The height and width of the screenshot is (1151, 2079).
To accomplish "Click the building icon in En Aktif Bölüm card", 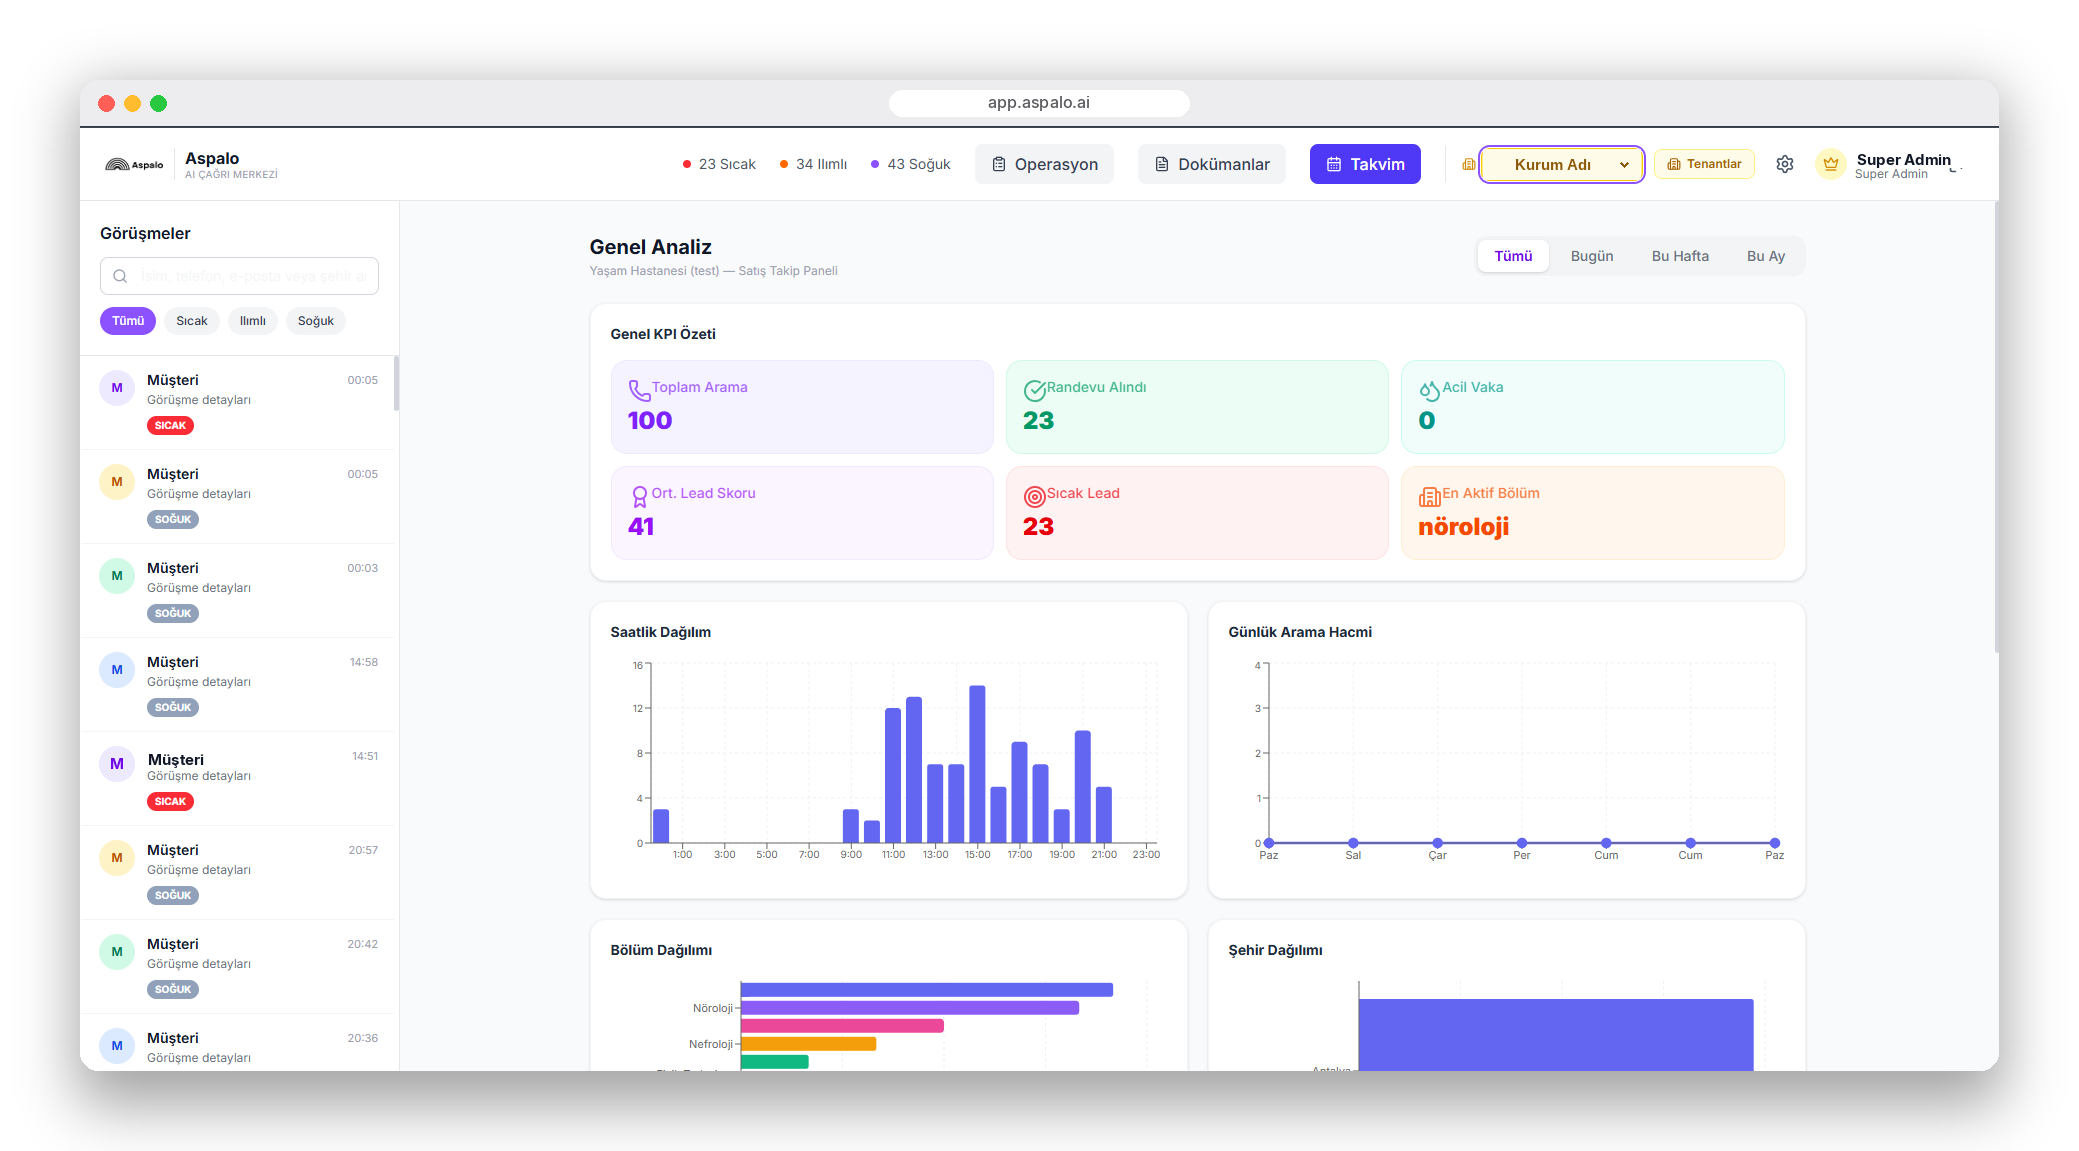I will (1429, 496).
